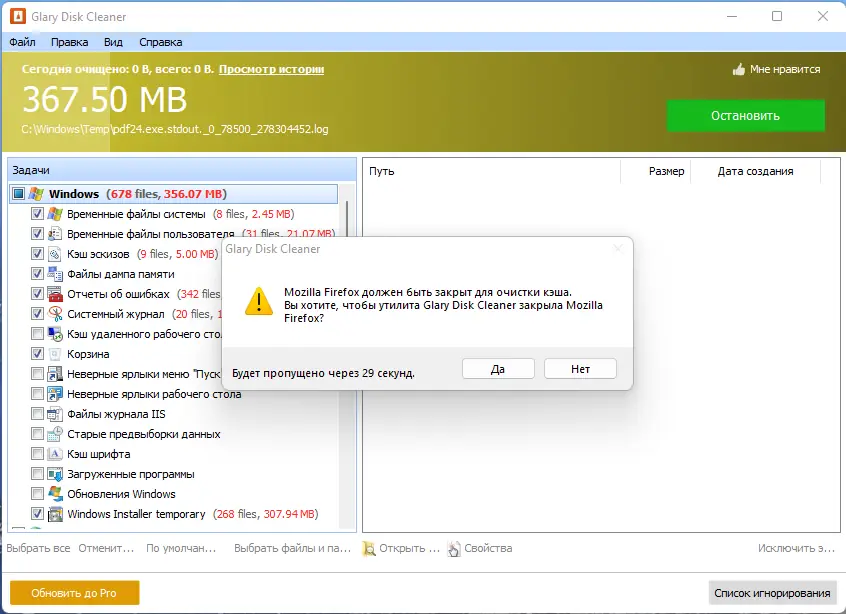Click Выбрать файлы и па… link
Screen dimensions: 846x614
292,548
